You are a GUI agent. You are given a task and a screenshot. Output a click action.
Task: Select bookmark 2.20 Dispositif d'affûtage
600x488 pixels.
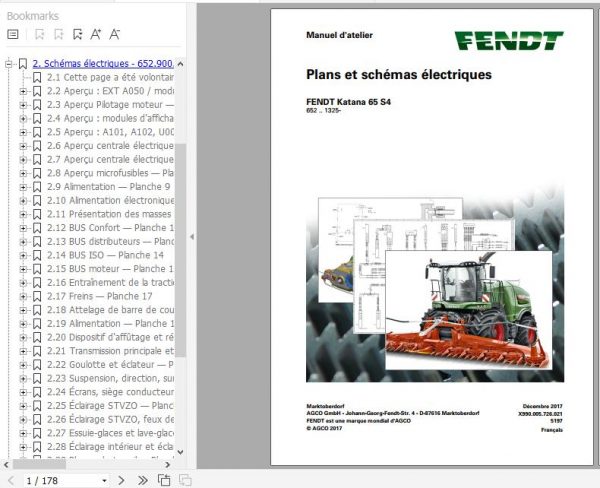(110, 337)
